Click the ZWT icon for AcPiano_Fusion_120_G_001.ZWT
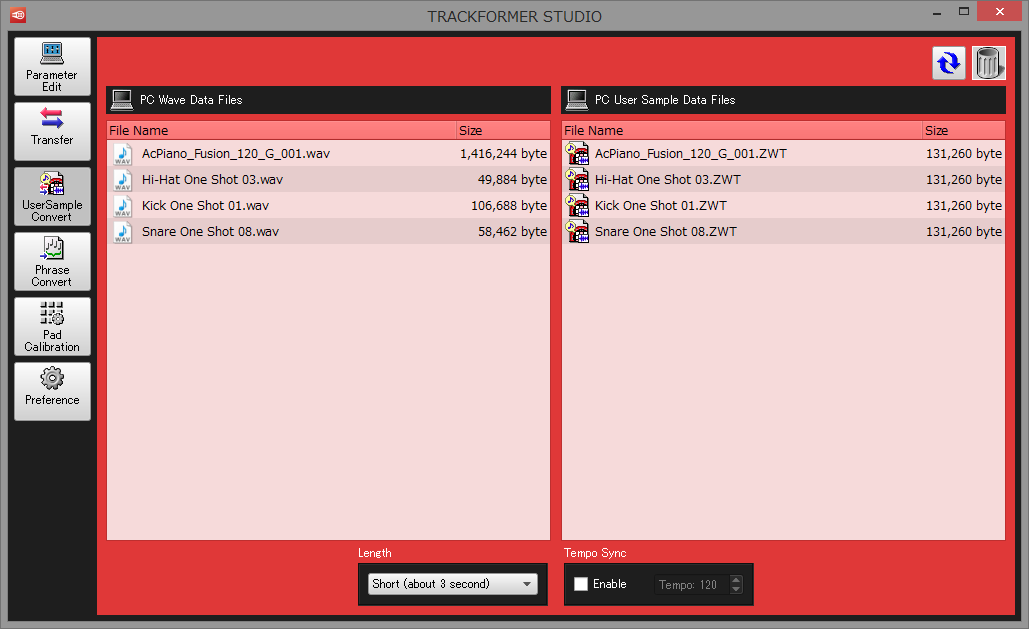Viewport: 1029px width, 629px height. tap(578, 154)
